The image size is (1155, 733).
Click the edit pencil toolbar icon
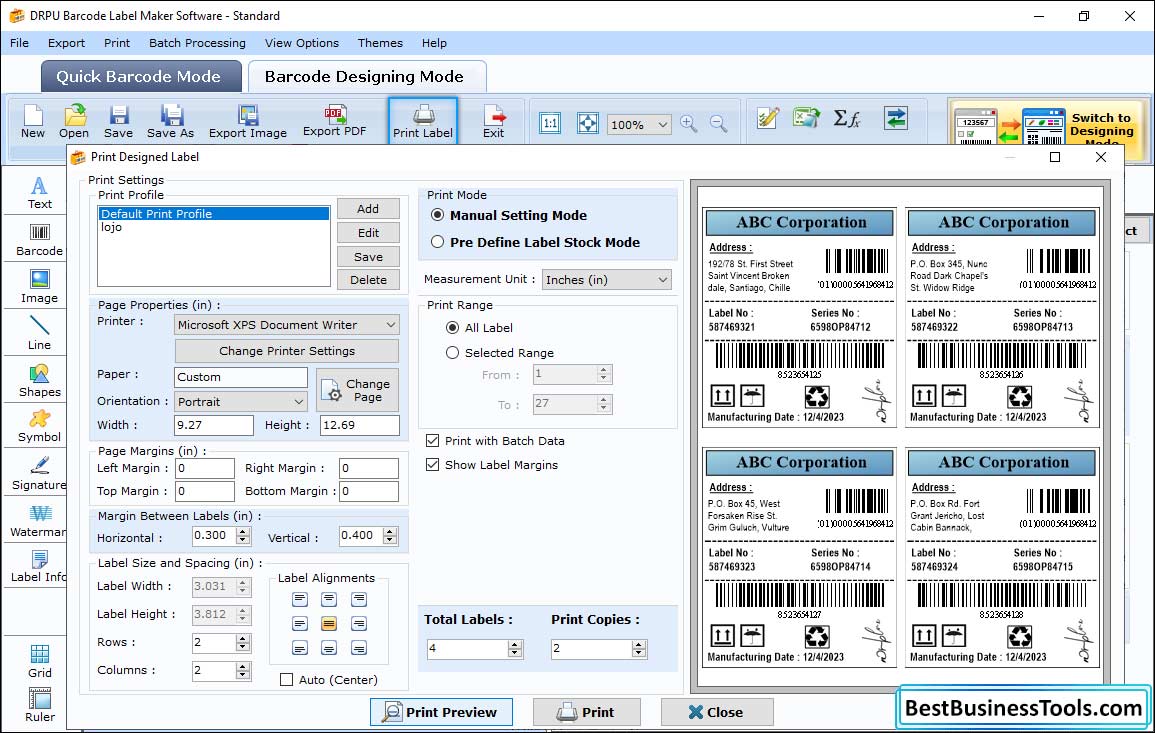[768, 118]
